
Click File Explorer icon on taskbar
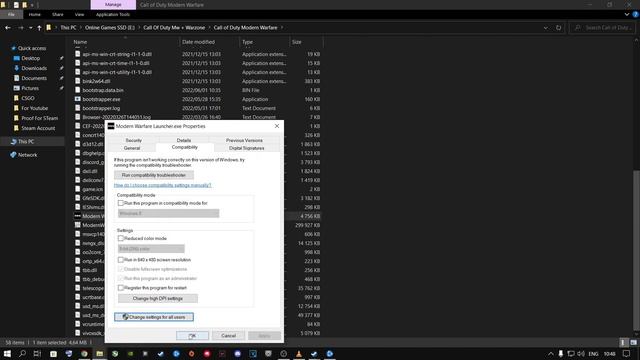click(100, 353)
